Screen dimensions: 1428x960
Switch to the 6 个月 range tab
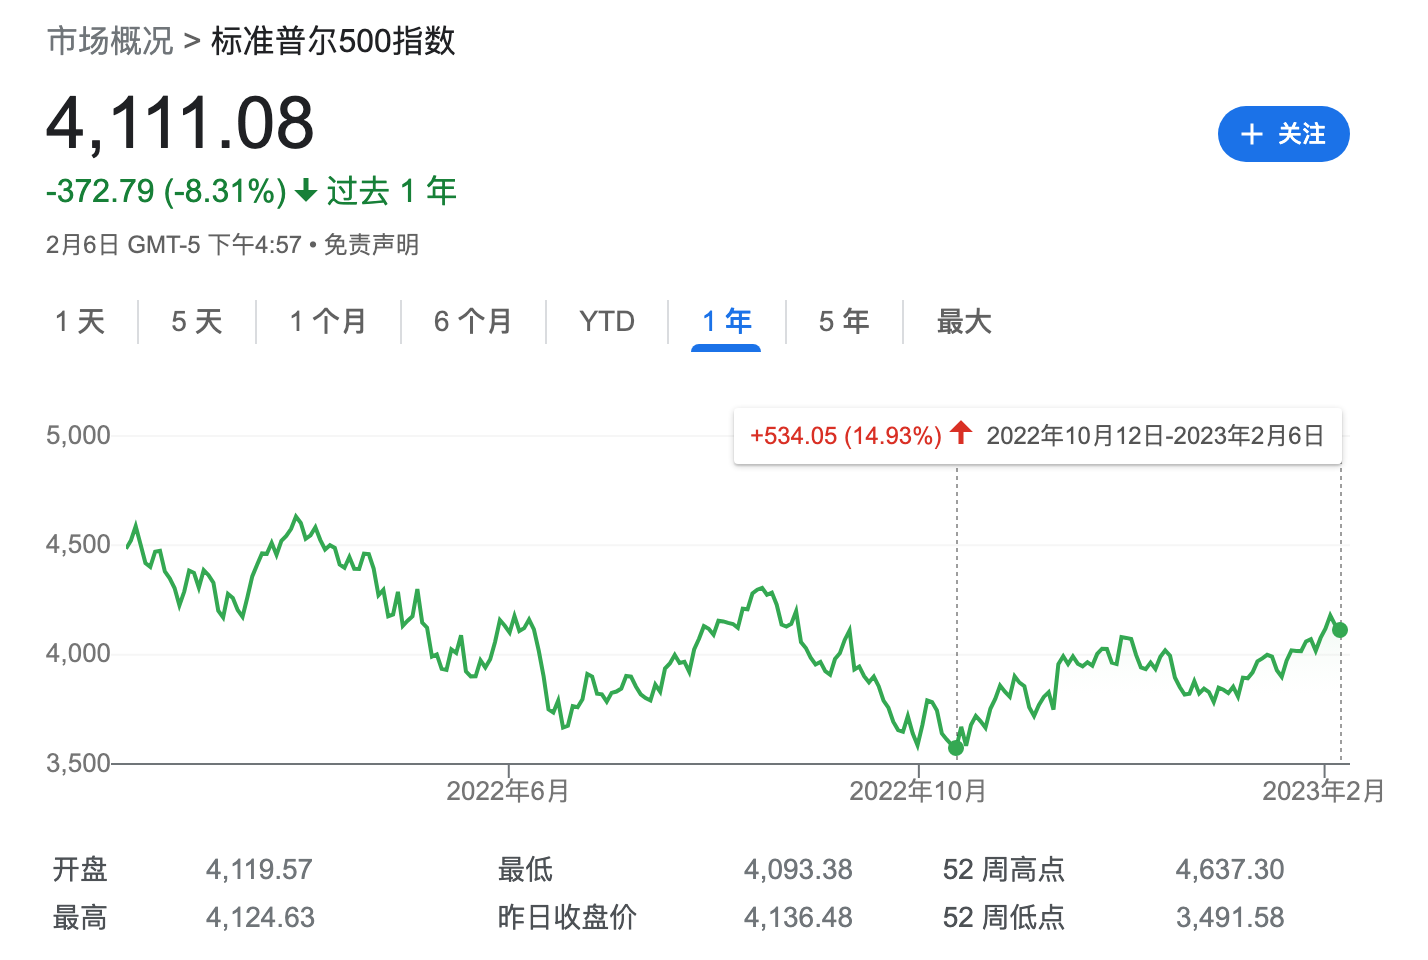point(473,321)
